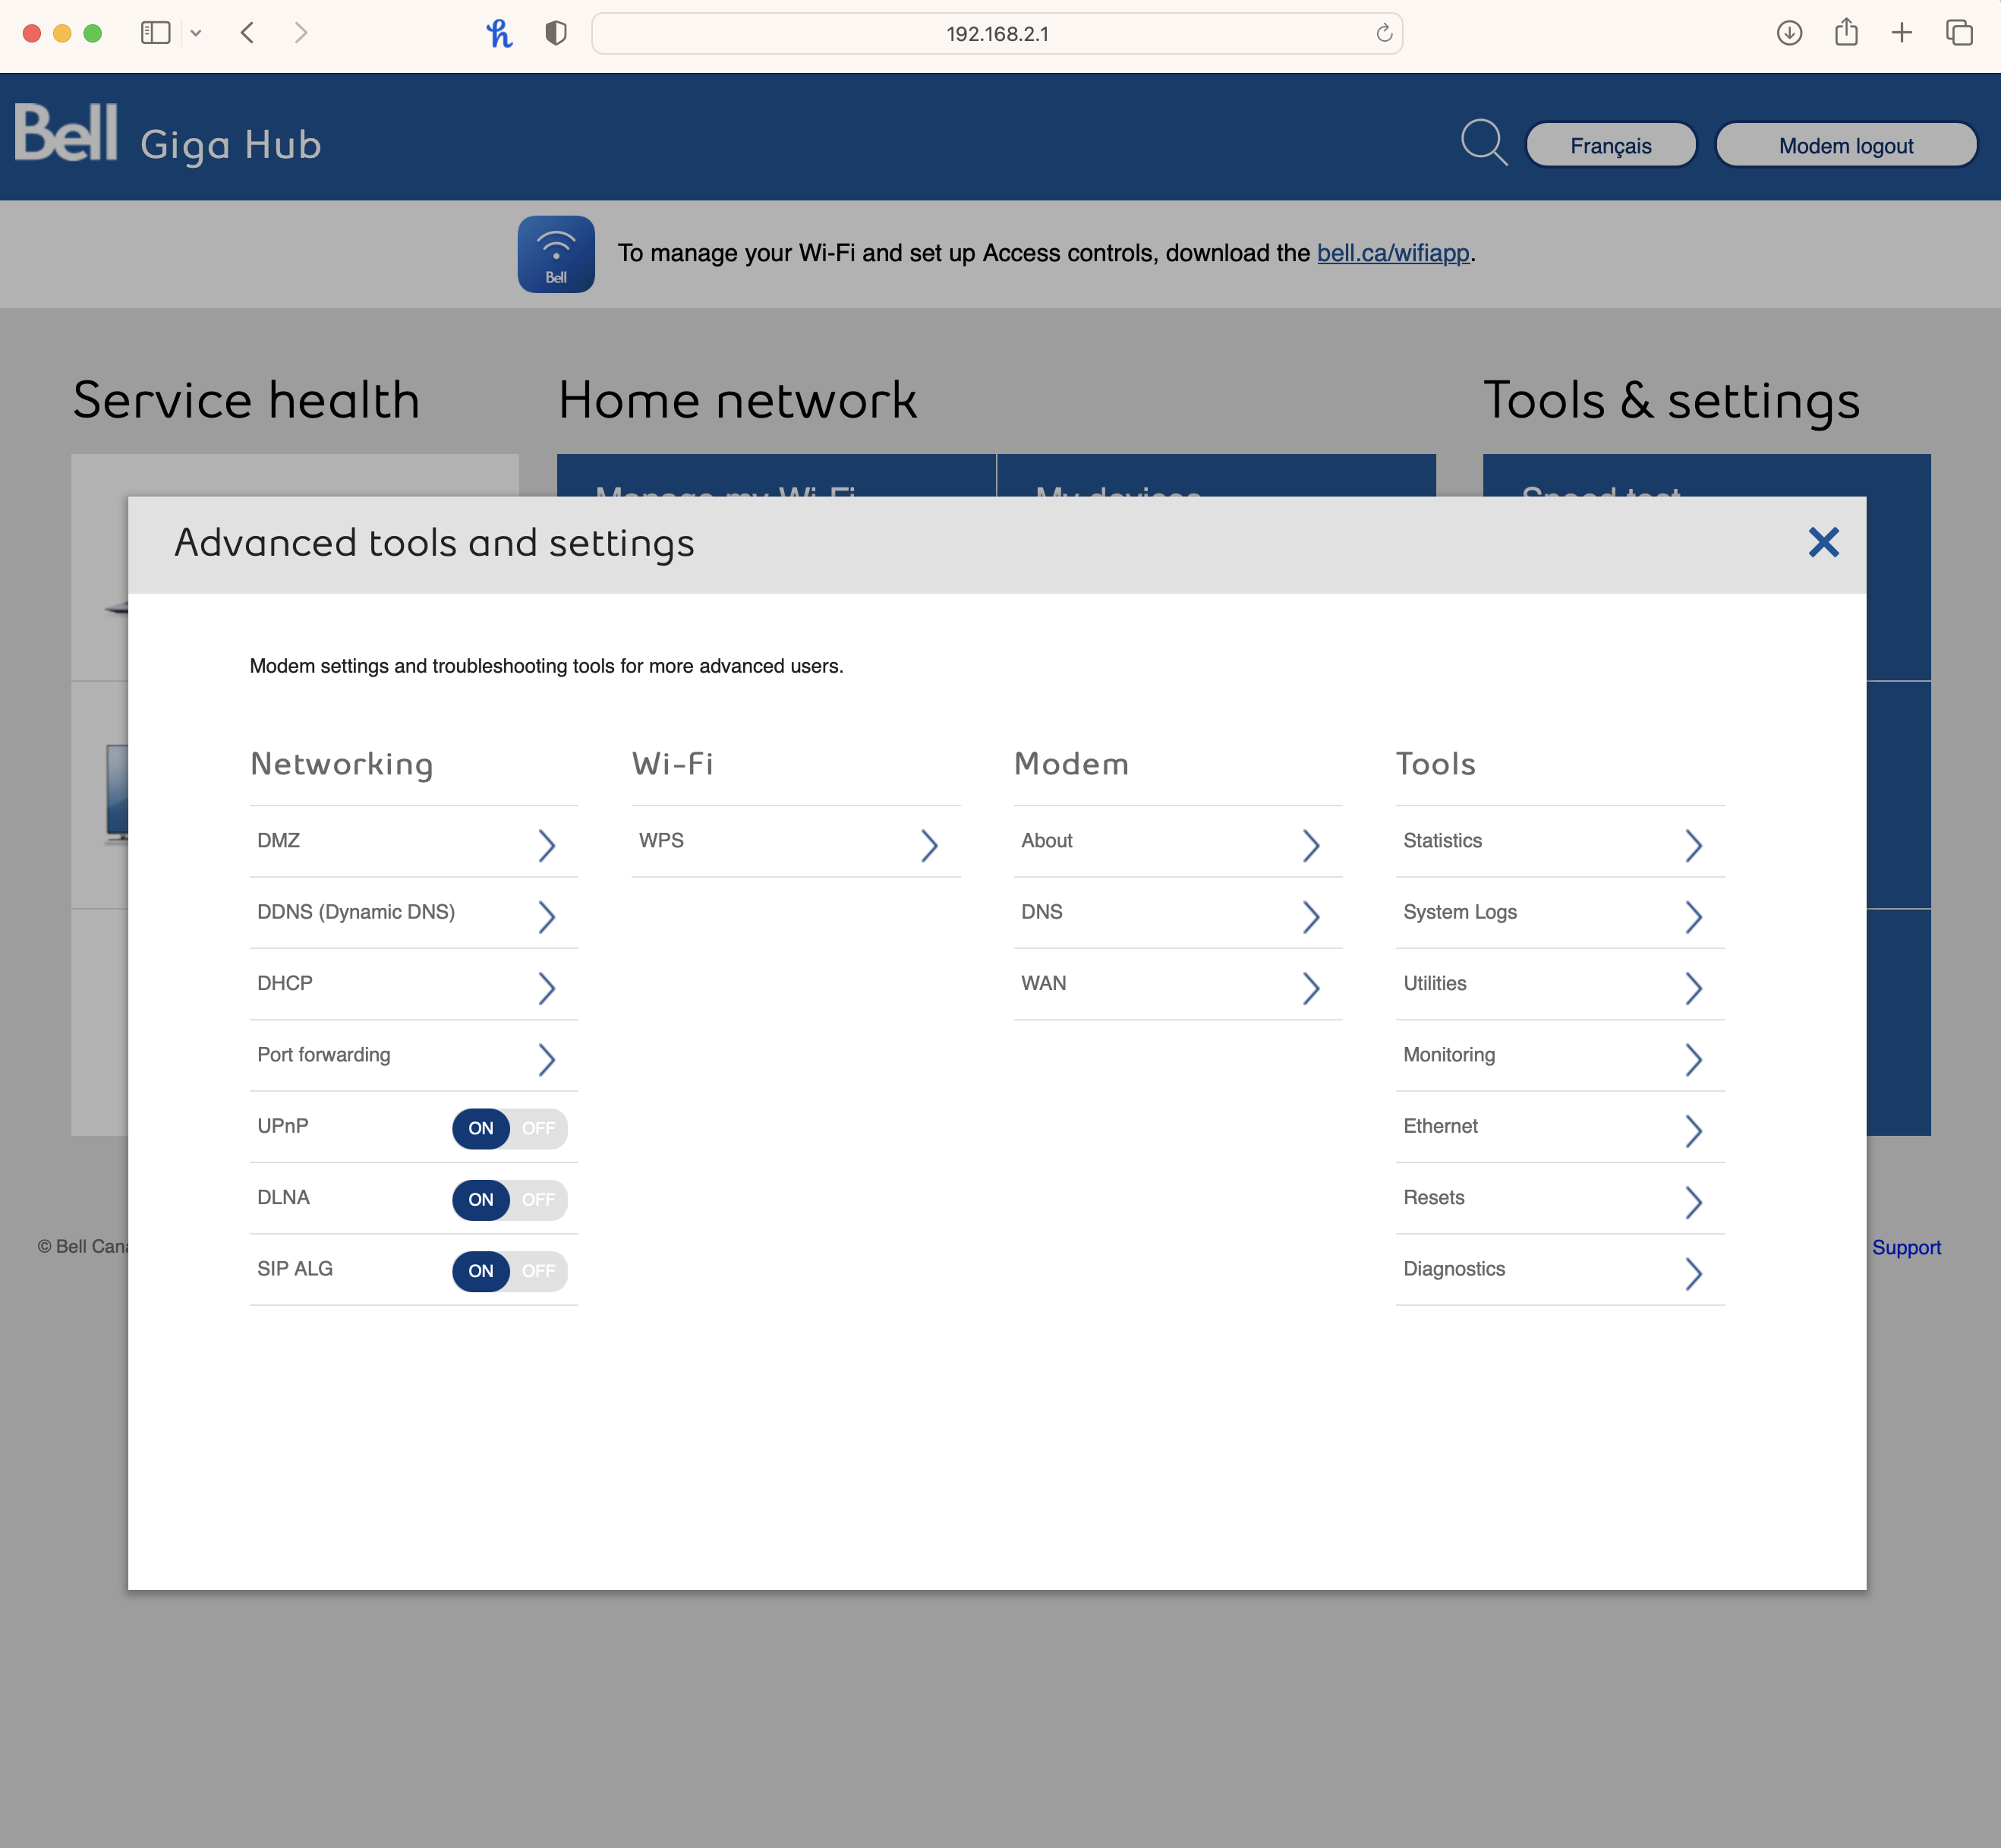Show Safari tab overview icon
This screenshot has width=2001, height=1848.
(x=1959, y=33)
